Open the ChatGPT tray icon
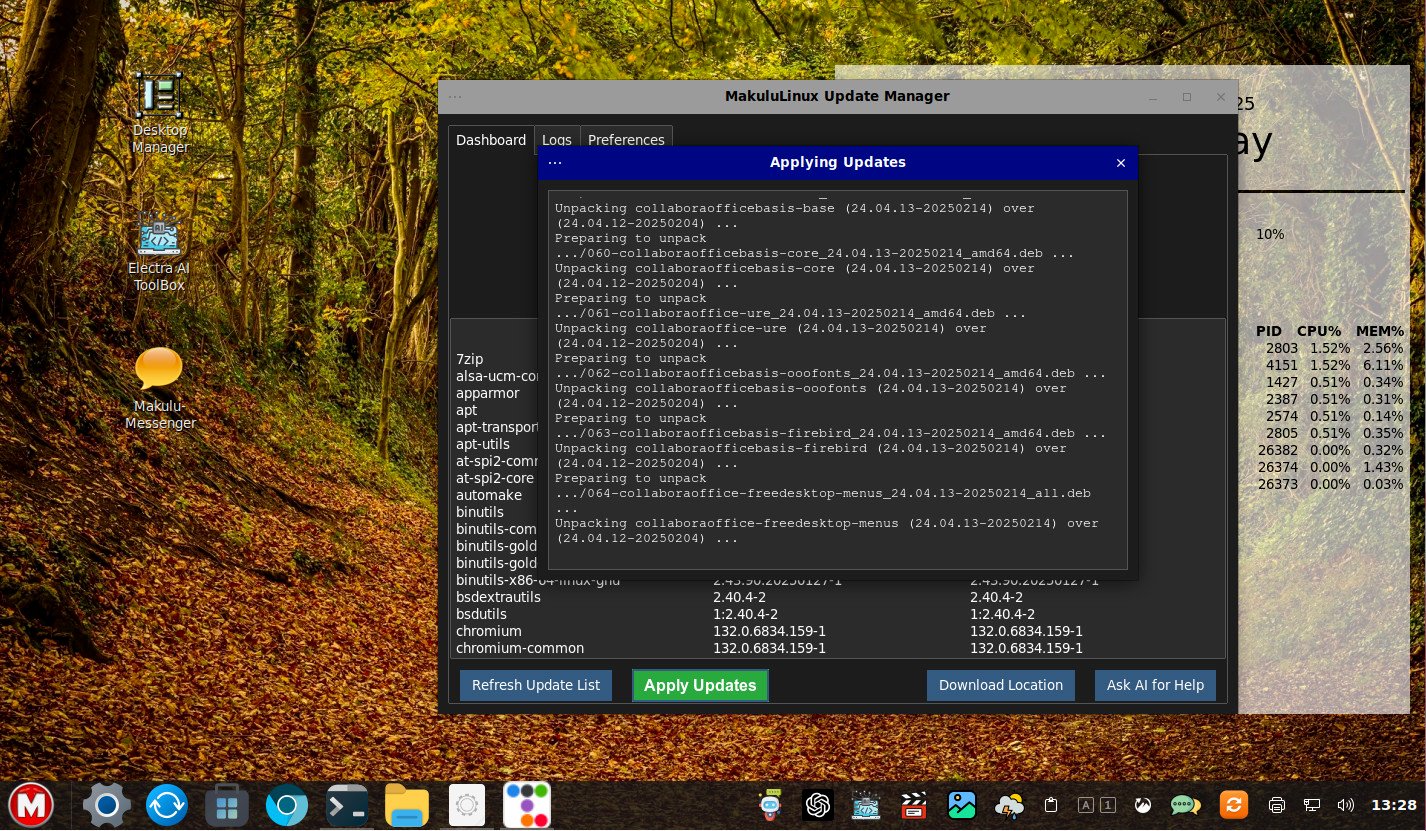The width and height of the screenshot is (1426, 831). point(818,805)
